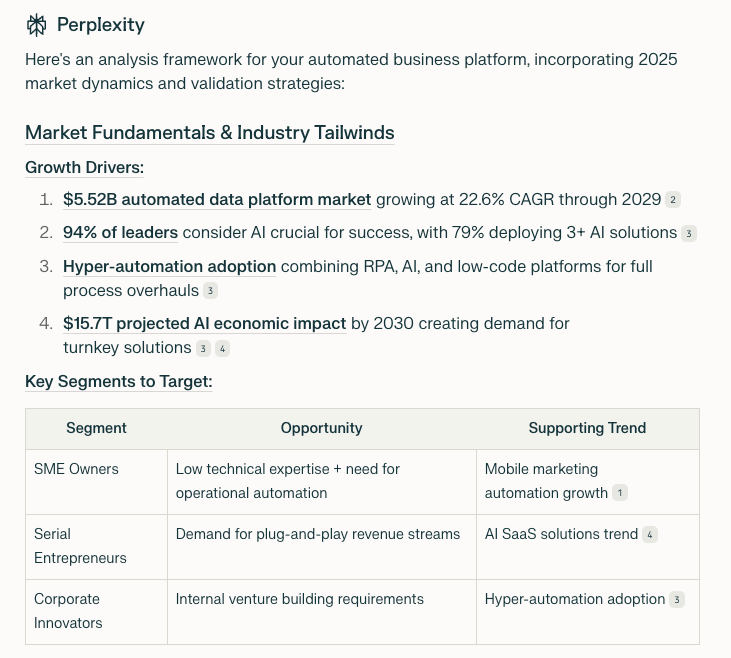
Task: Open citation 4 after turnkey solutions
Action: coord(222,348)
